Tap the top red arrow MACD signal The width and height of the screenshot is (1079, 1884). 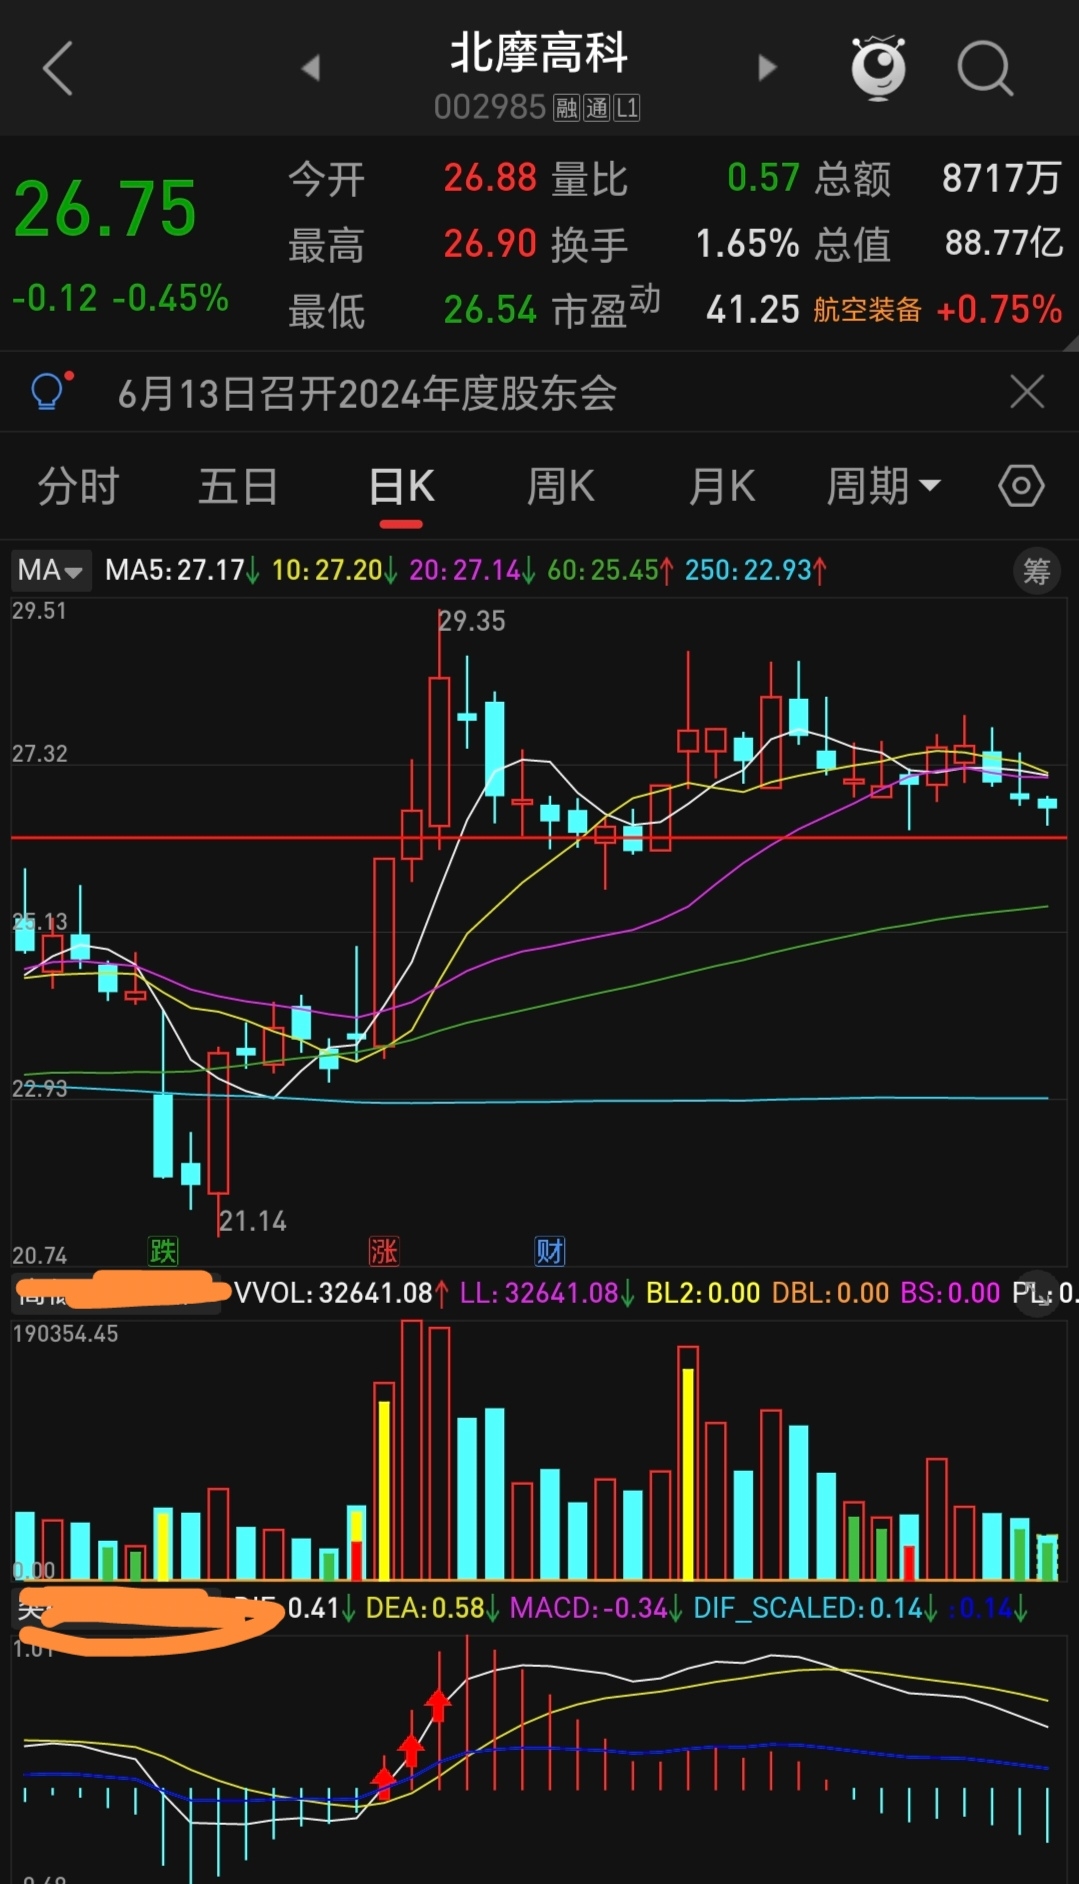pyautogui.click(x=438, y=1706)
